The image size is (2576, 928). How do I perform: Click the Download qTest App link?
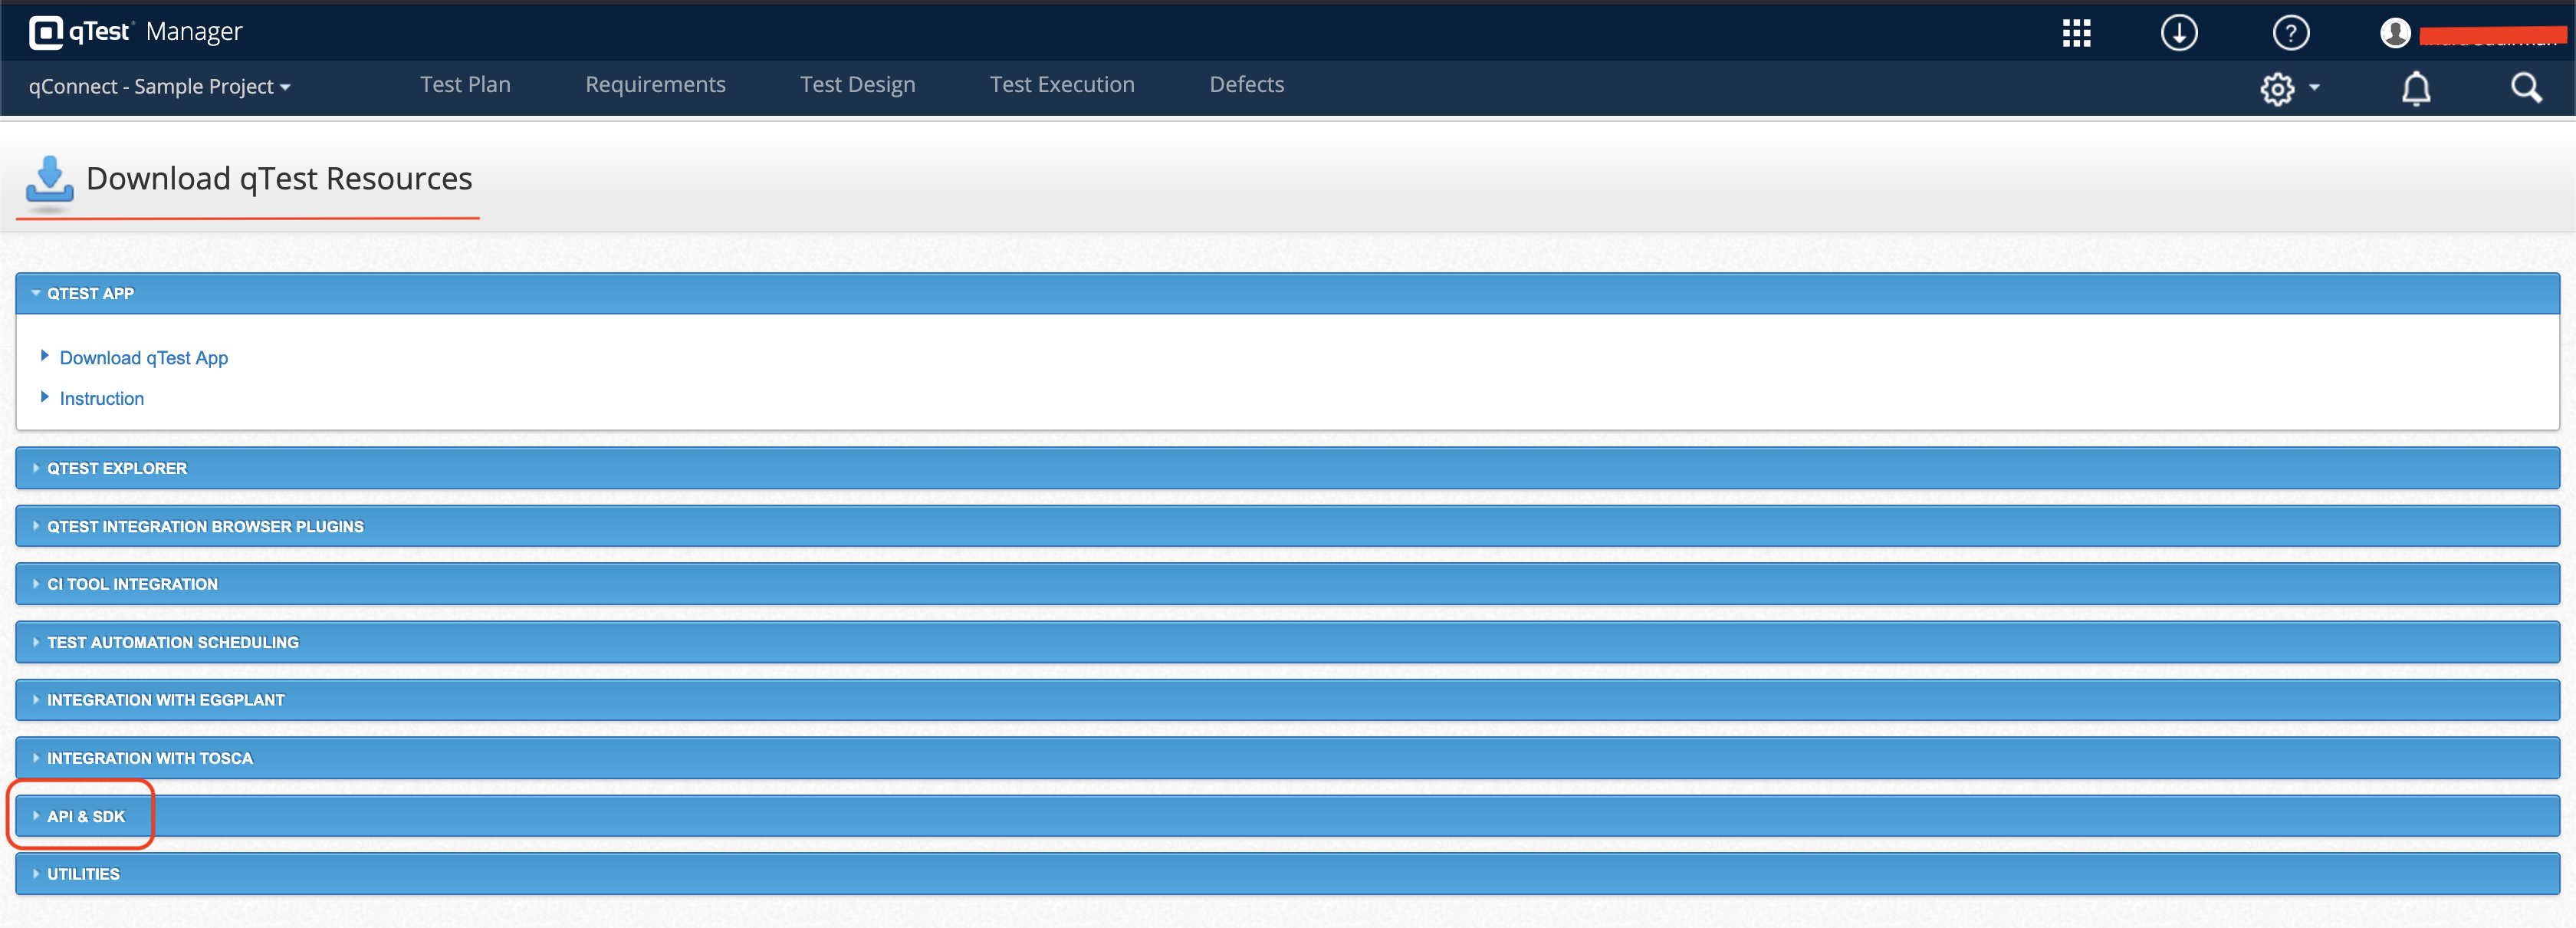point(143,358)
